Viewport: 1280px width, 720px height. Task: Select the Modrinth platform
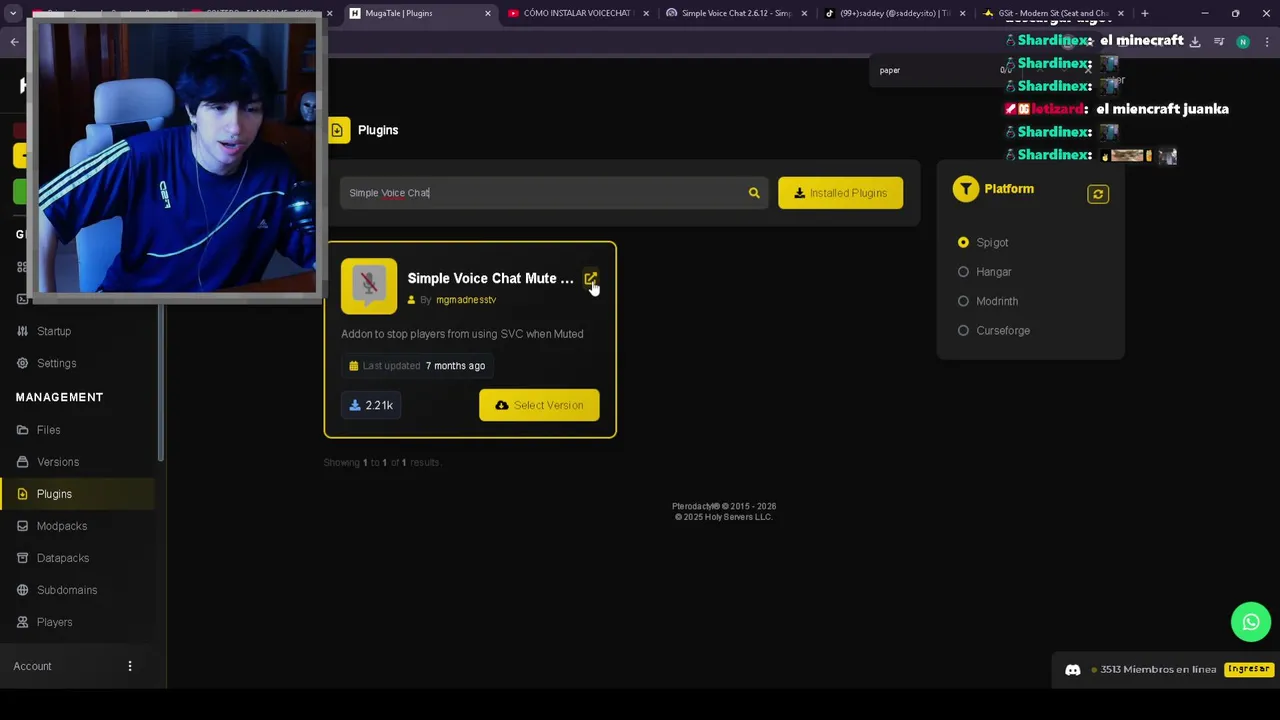click(x=963, y=301)
